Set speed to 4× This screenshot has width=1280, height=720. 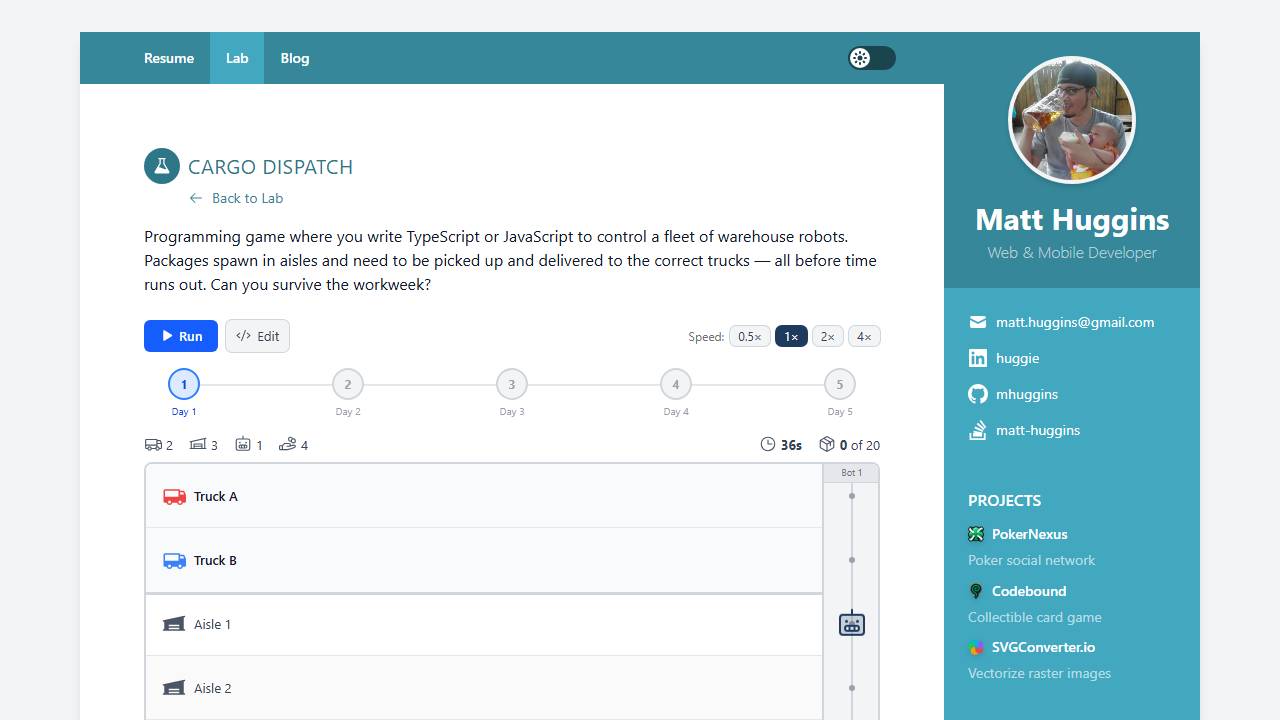tap(864, 336)
